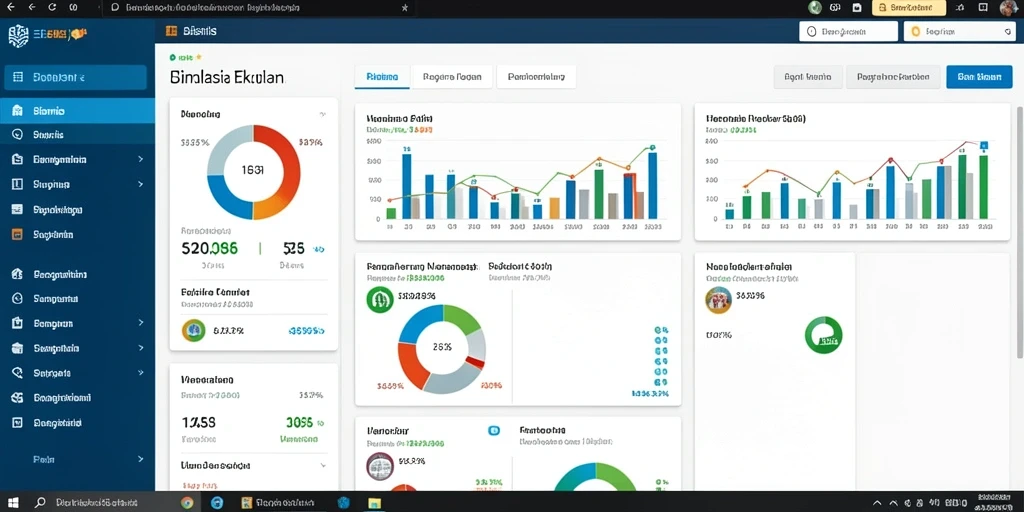This screenshot has width=1024, height=512.
Task: Open the yellow File Explorer taskbar icon
Action: tap(374, 502)
